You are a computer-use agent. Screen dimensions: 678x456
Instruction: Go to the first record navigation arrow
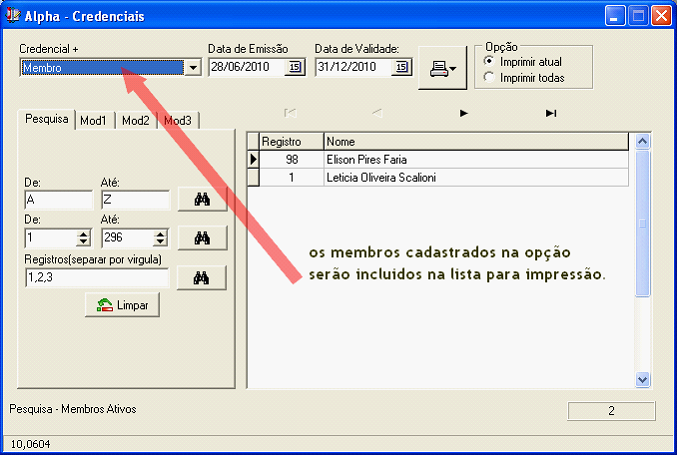(290, 113)
